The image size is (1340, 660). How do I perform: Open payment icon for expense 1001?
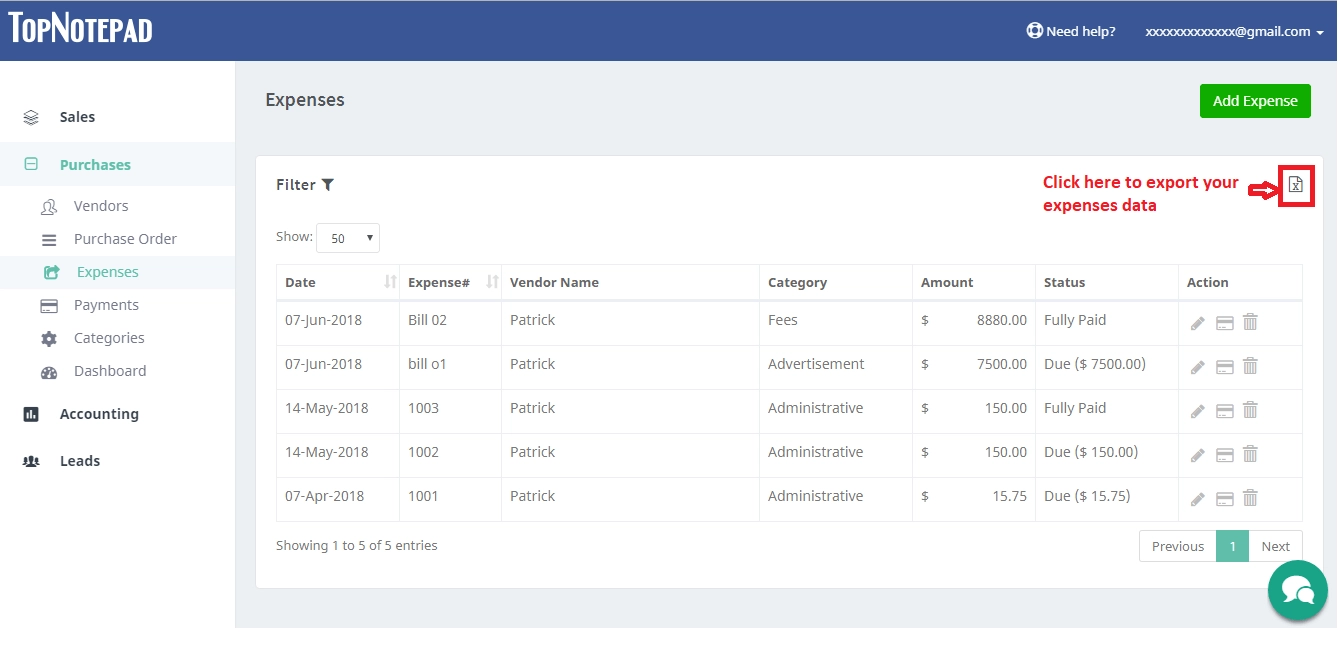tap(1224, 499)
